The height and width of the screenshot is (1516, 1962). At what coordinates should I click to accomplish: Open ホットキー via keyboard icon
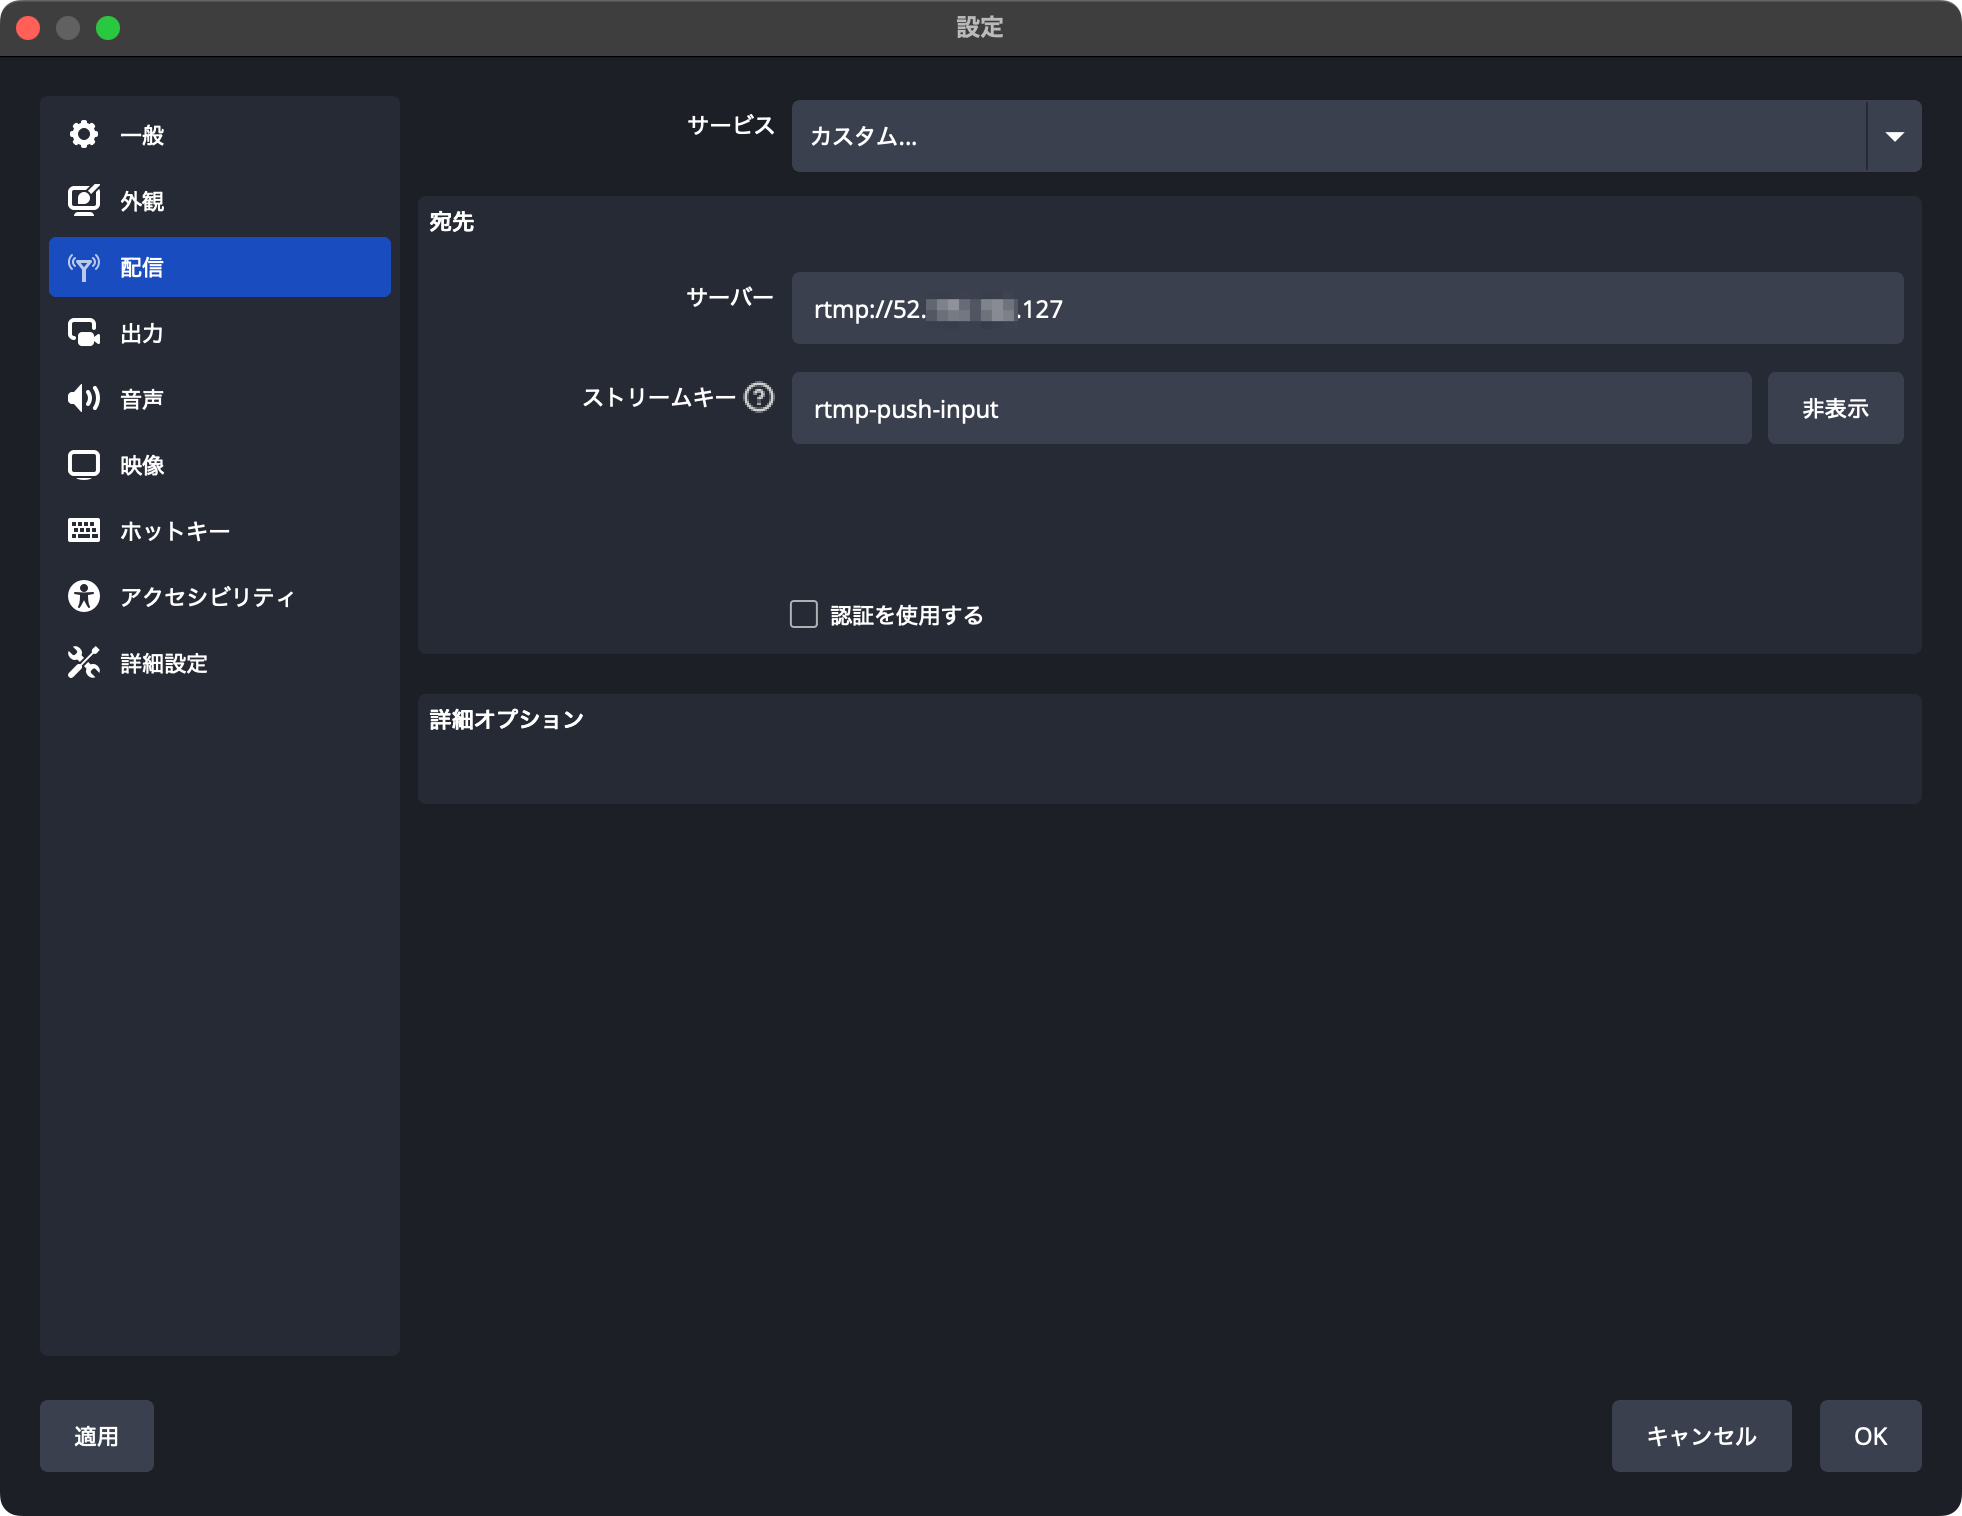[x=84, y=530]
